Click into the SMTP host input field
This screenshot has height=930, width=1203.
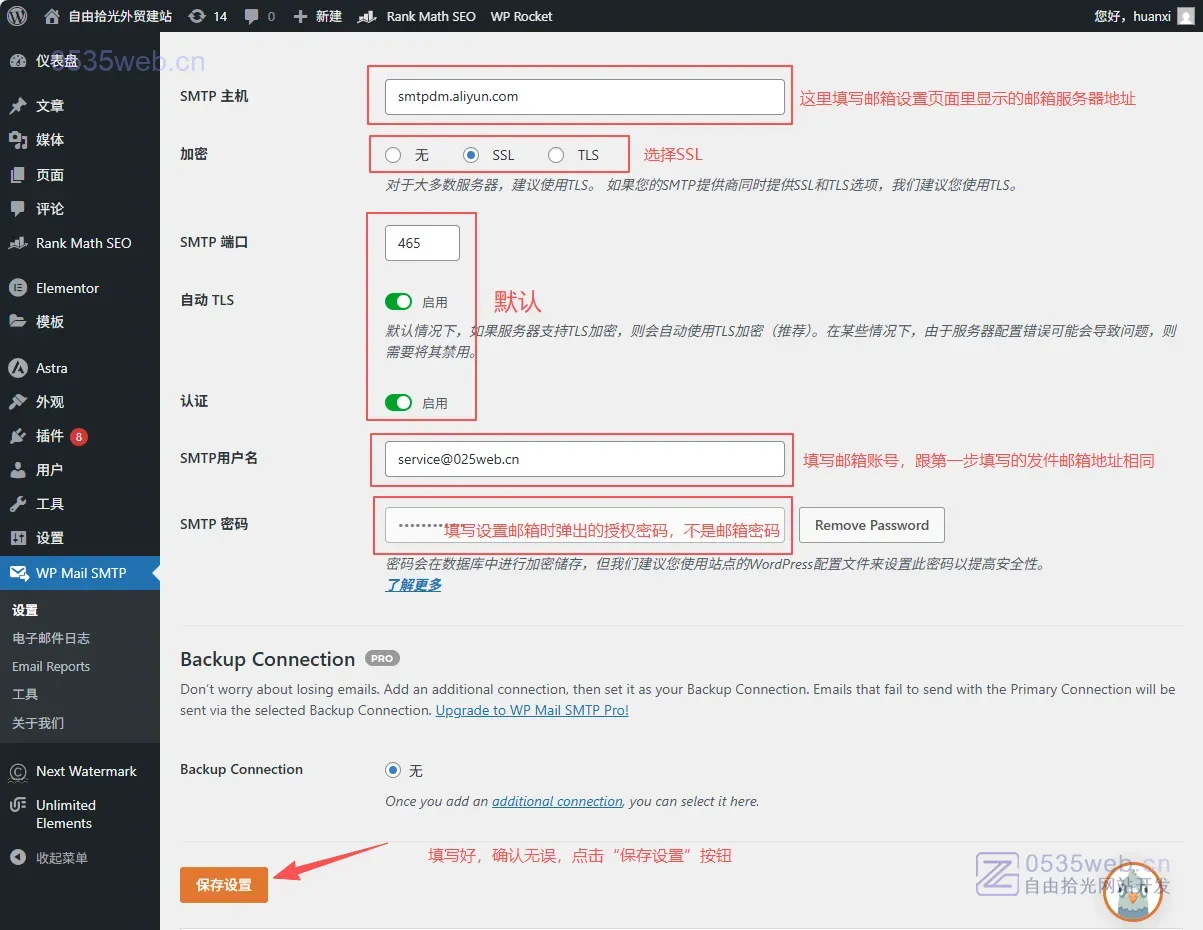(584, 97)
